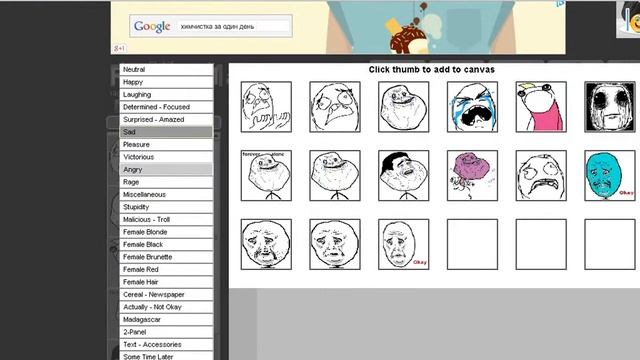This screenshot has width=640, height=360.
Task: Open the Female Blonde category
Action: click(x=166, y=232)
